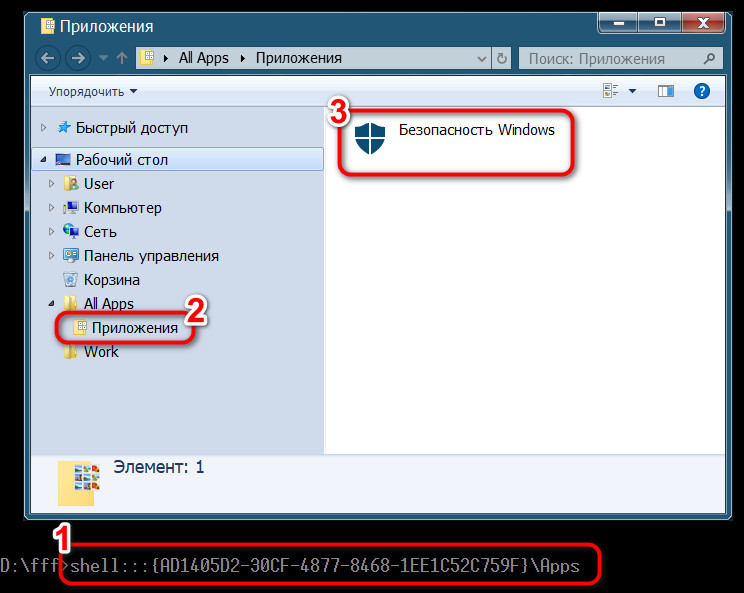Select Сеть in the navigation pane
744x593 pixels.
(x=100, y=232)
